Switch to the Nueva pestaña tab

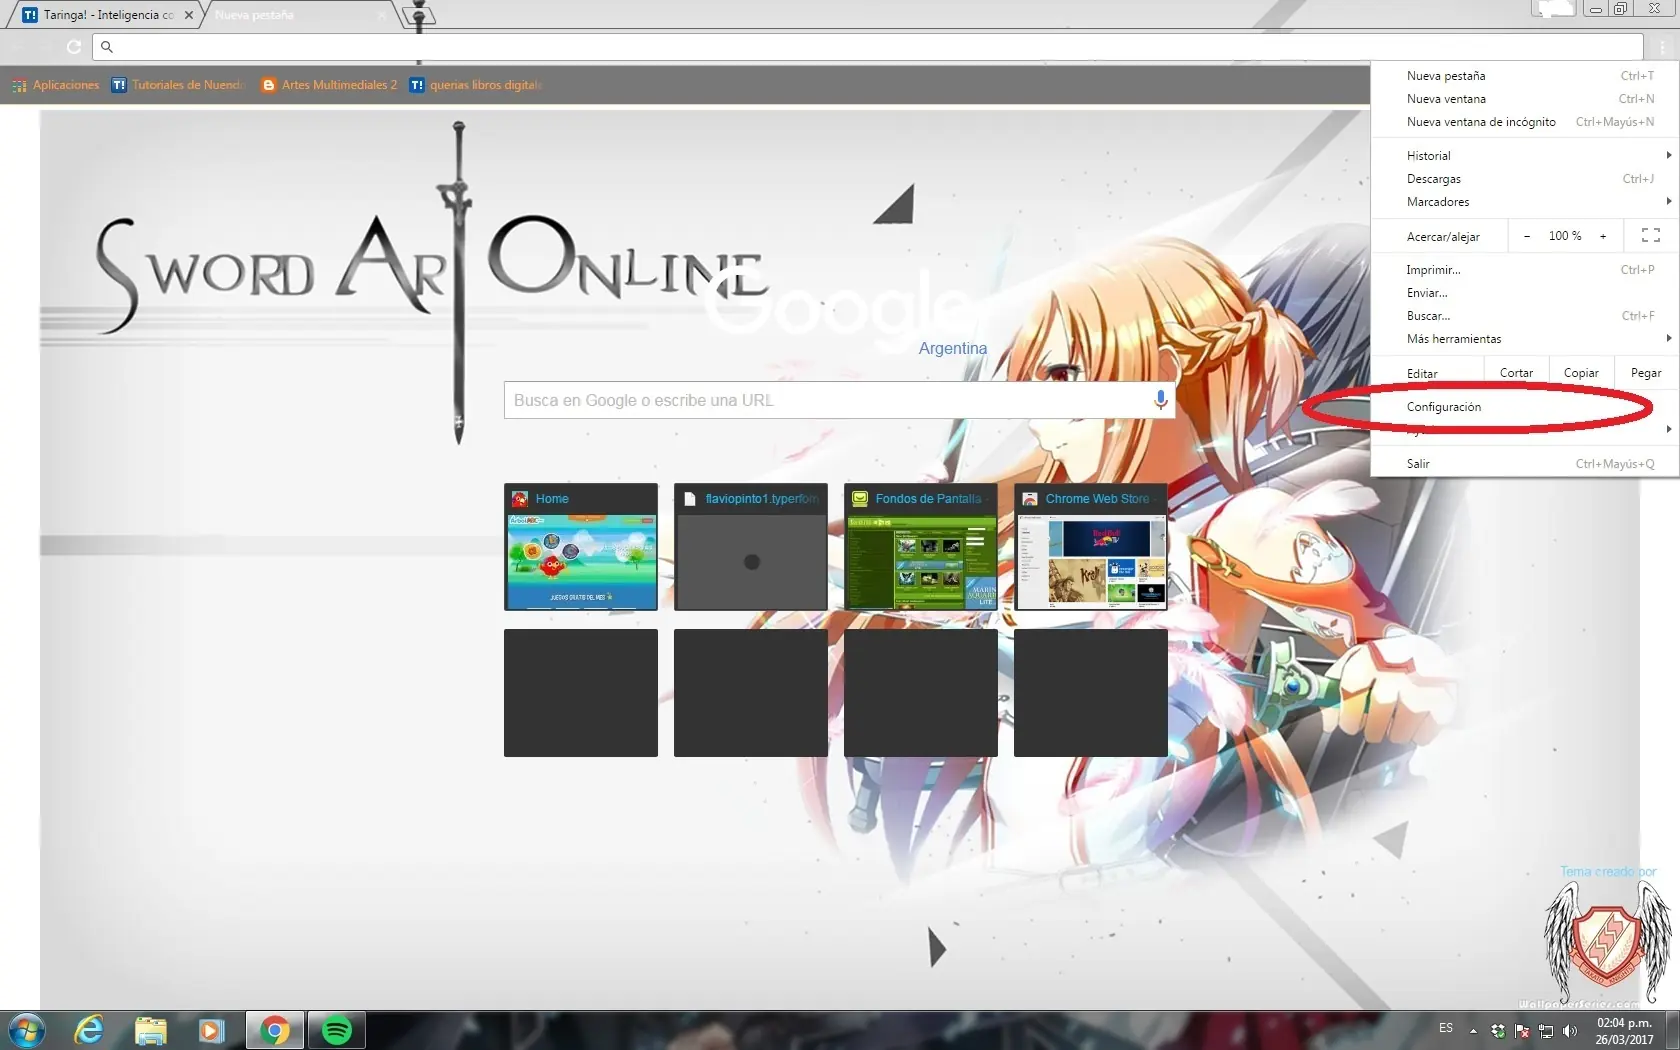(x=298, y=15)
